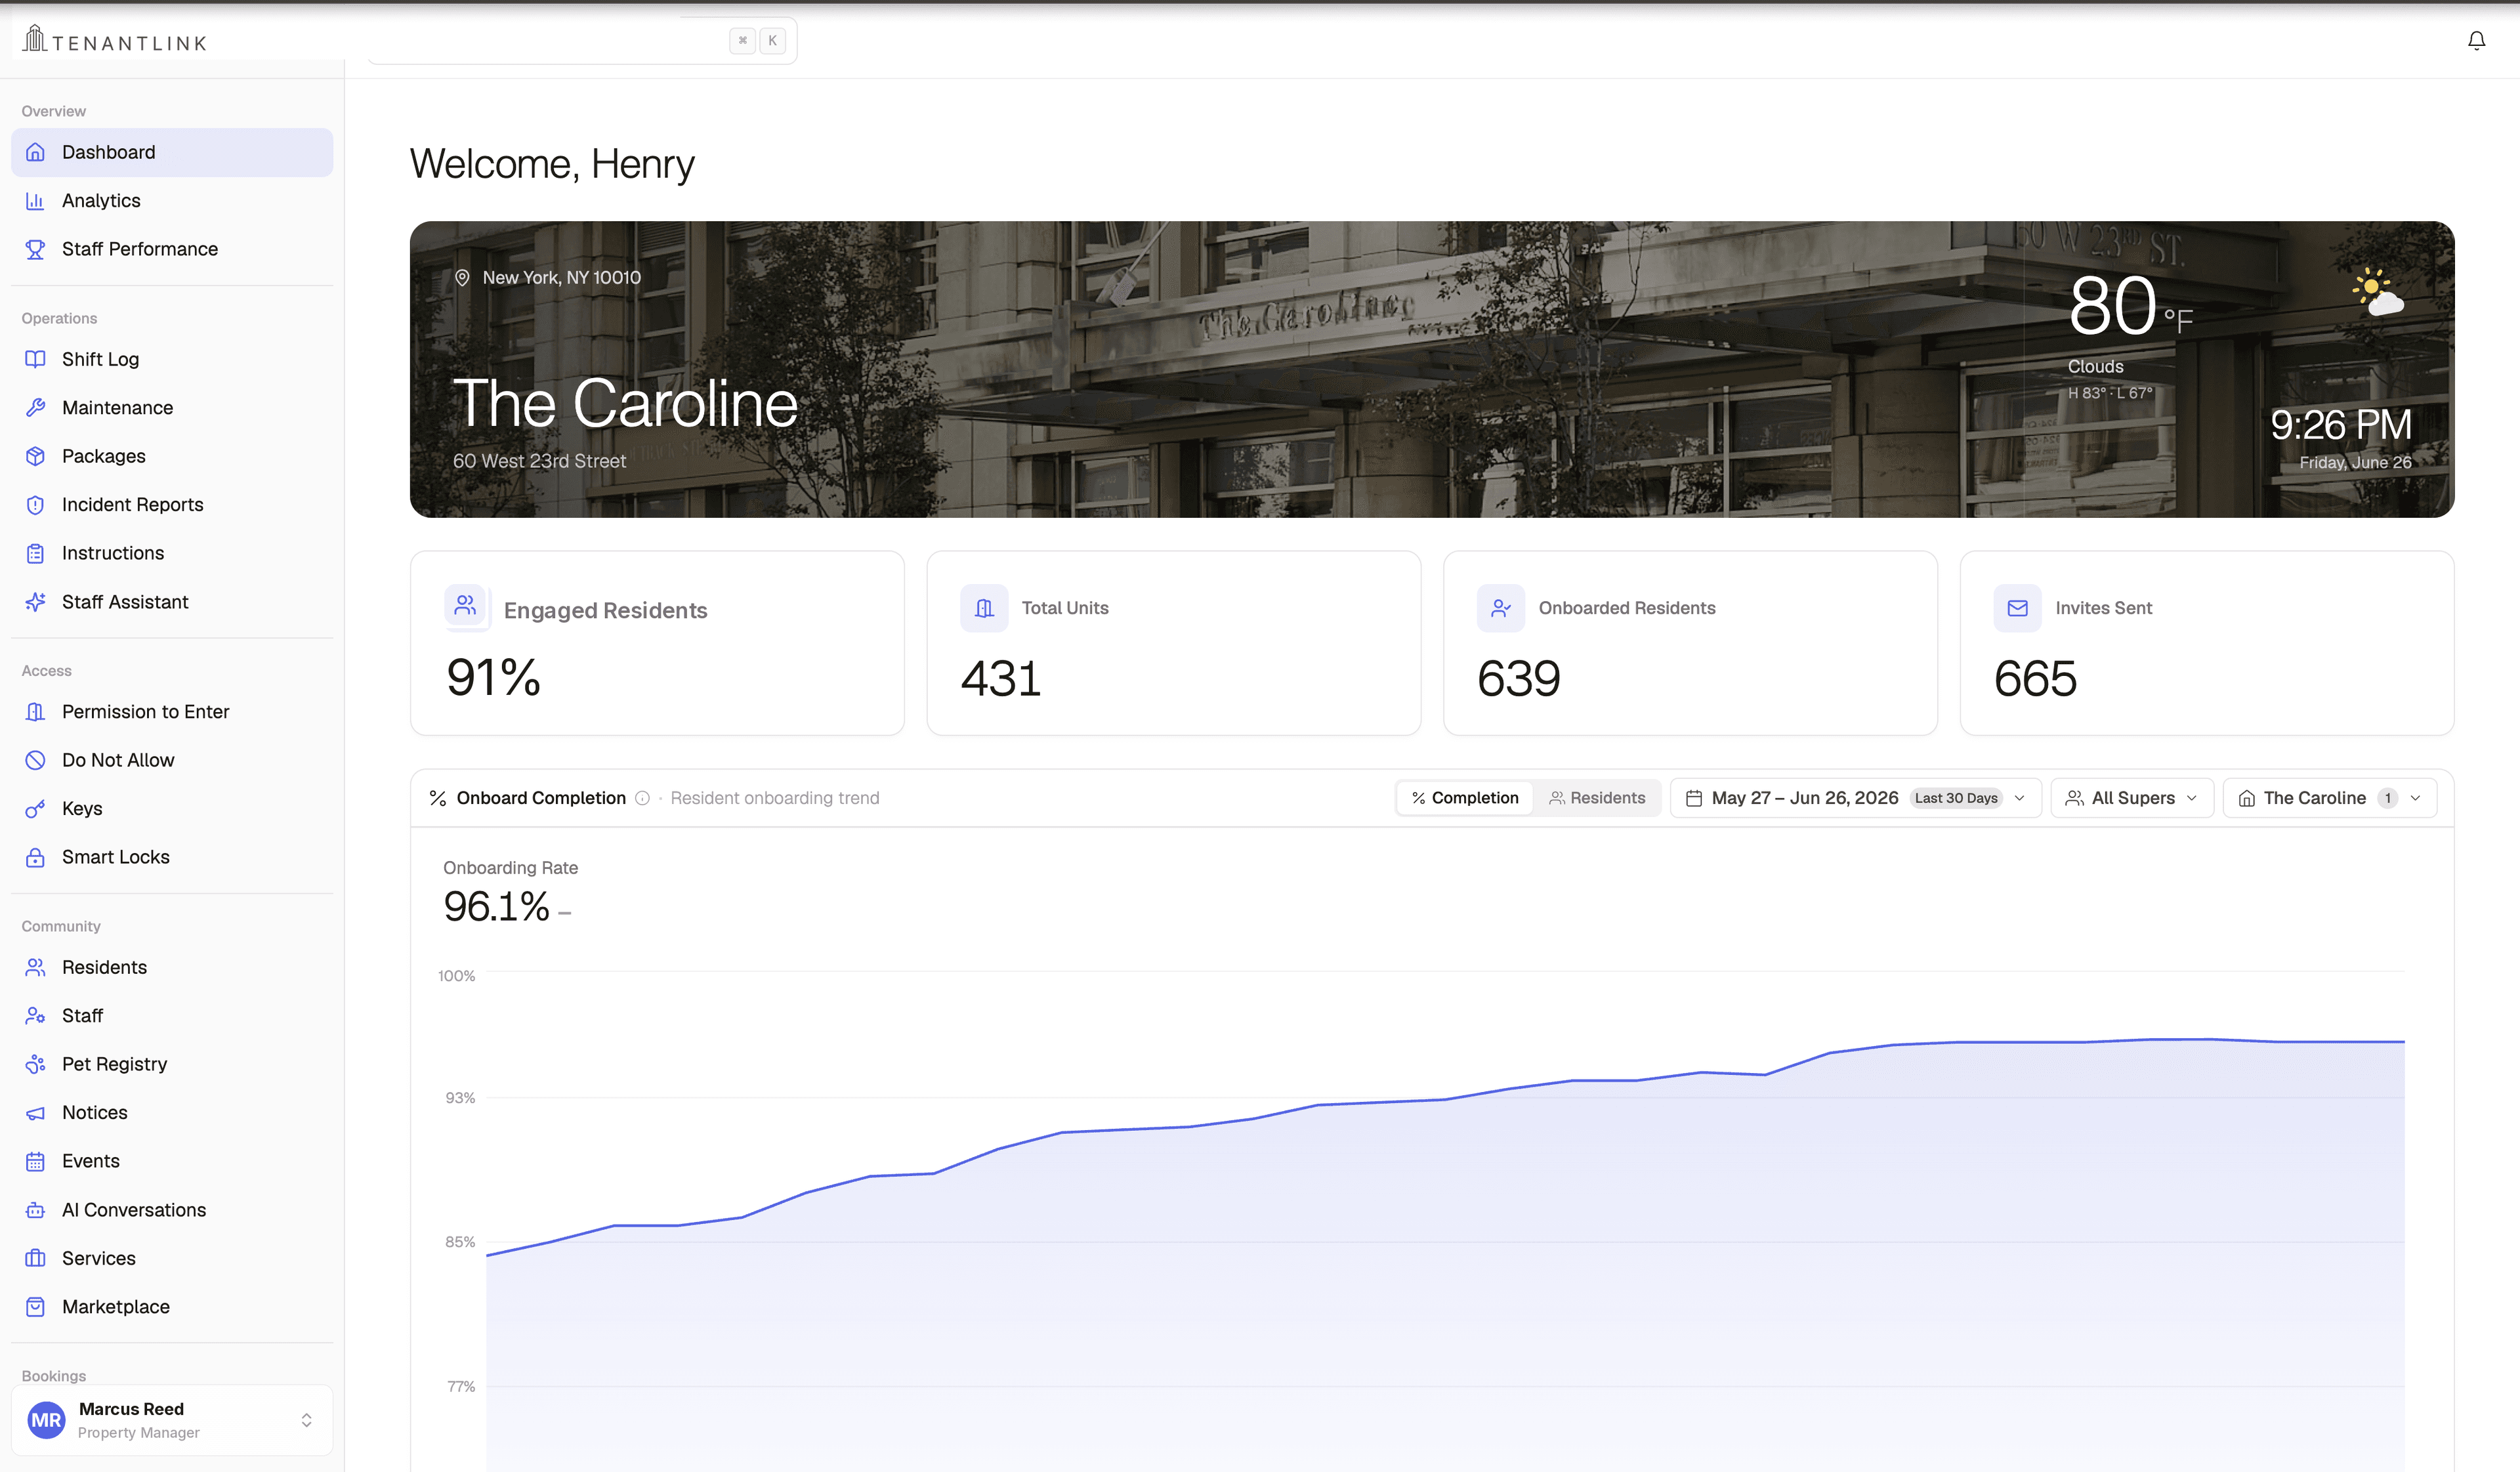Viewport: 2520px width, 1472px height.
Task: Click the Onboarded Residents 639 card
Action: tap(1690, 643)
